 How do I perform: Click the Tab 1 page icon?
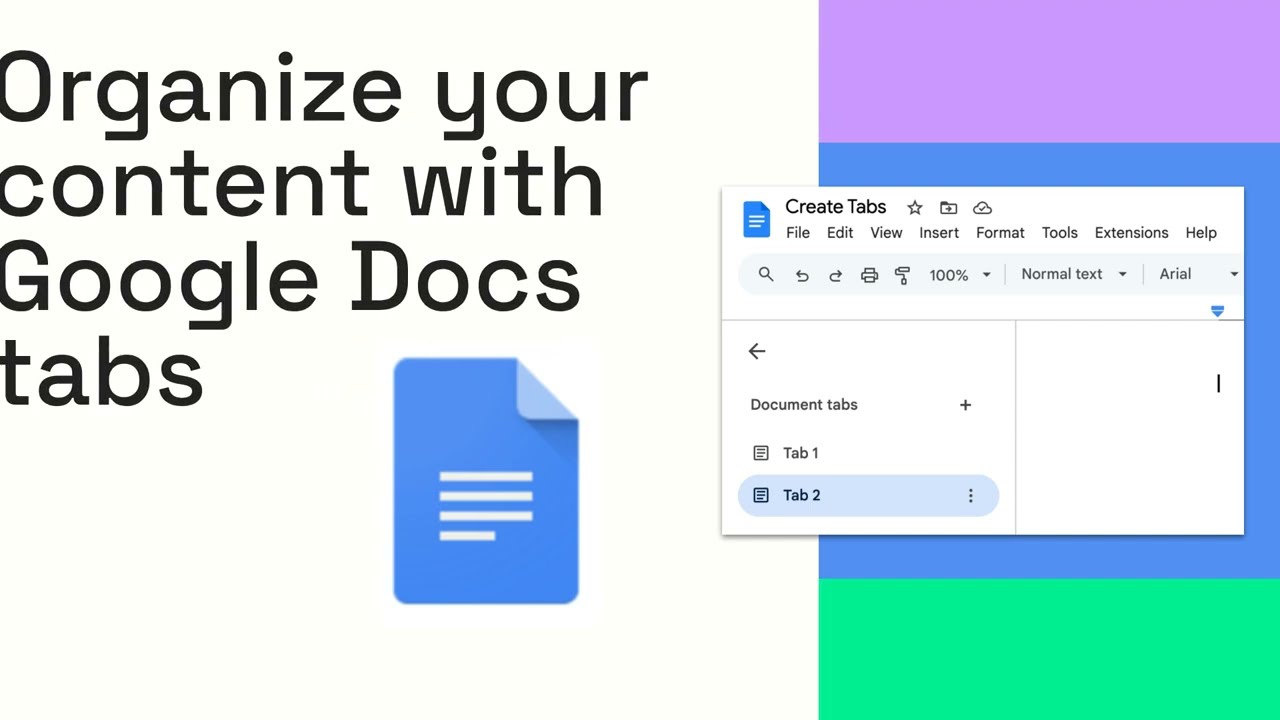tap(761, 453)
